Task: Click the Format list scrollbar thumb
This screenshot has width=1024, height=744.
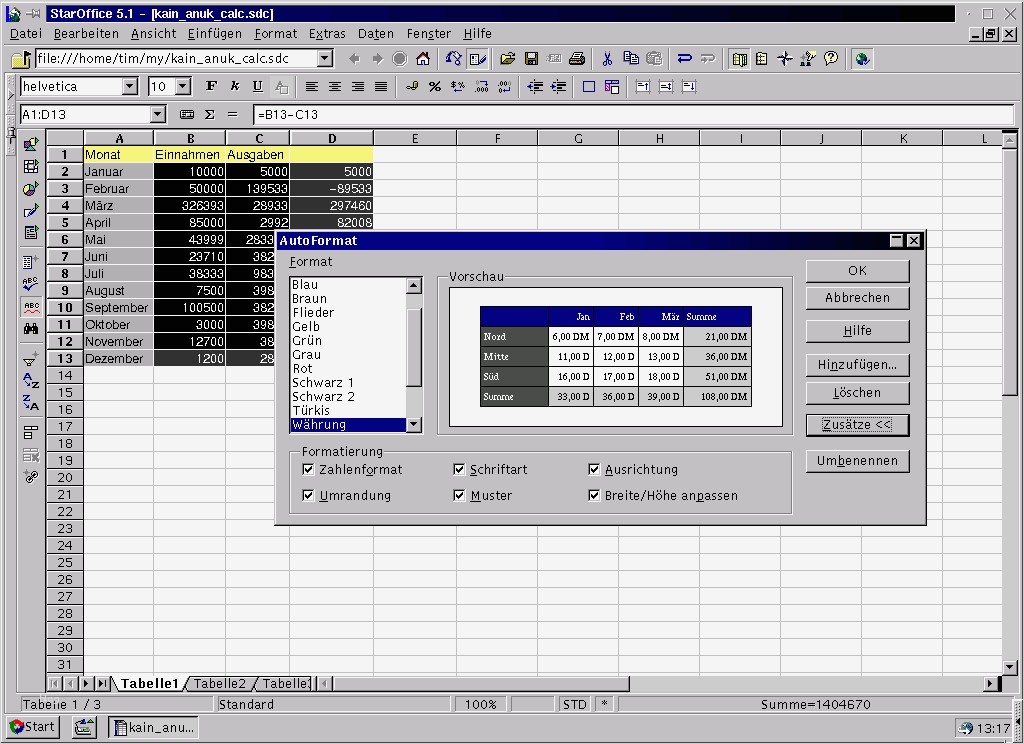Action: pos(413,348)
